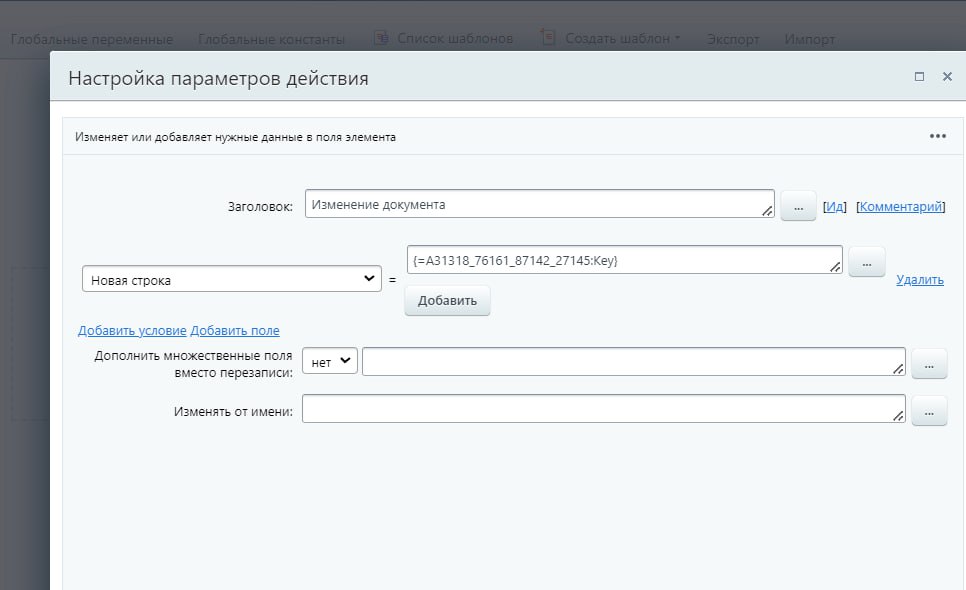This screenshot has height=590, width=966.
Task: Click the create template icon in the toolbar
Action: click(548, 38)
